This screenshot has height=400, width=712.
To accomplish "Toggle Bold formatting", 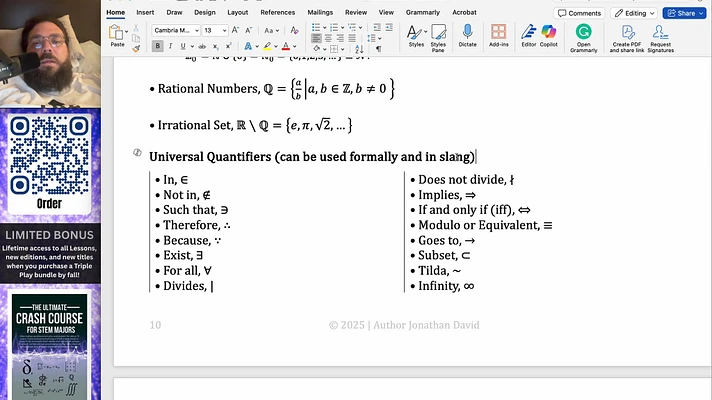I will pos(158,46).
